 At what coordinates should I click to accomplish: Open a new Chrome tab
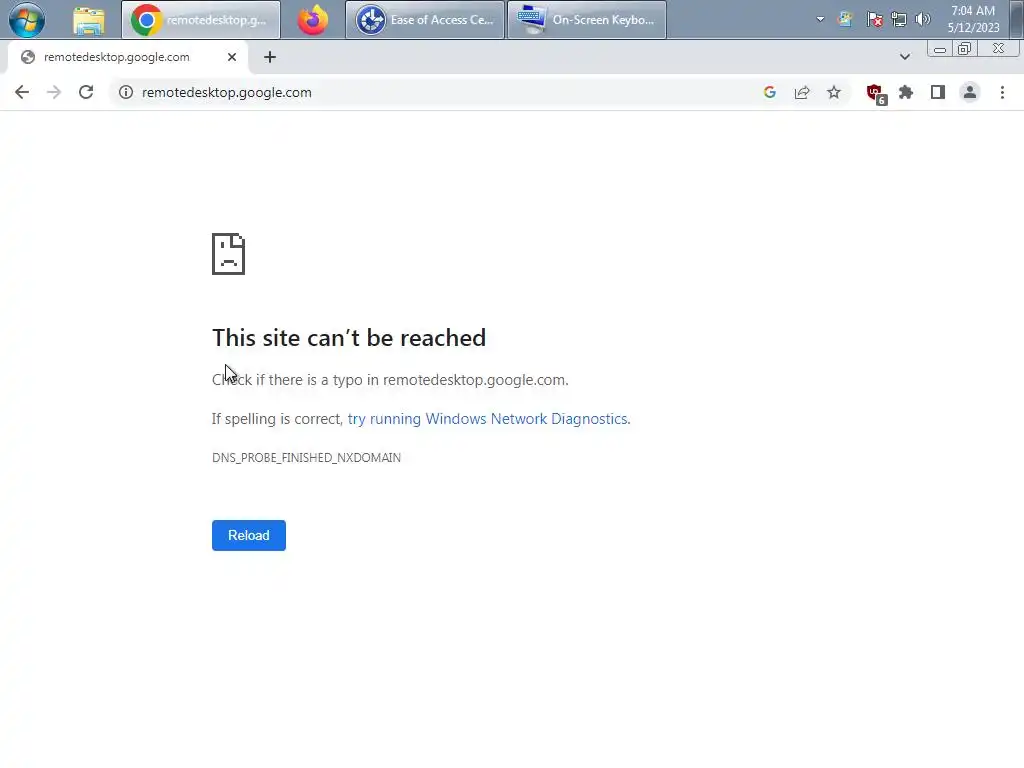pos(270,57)
